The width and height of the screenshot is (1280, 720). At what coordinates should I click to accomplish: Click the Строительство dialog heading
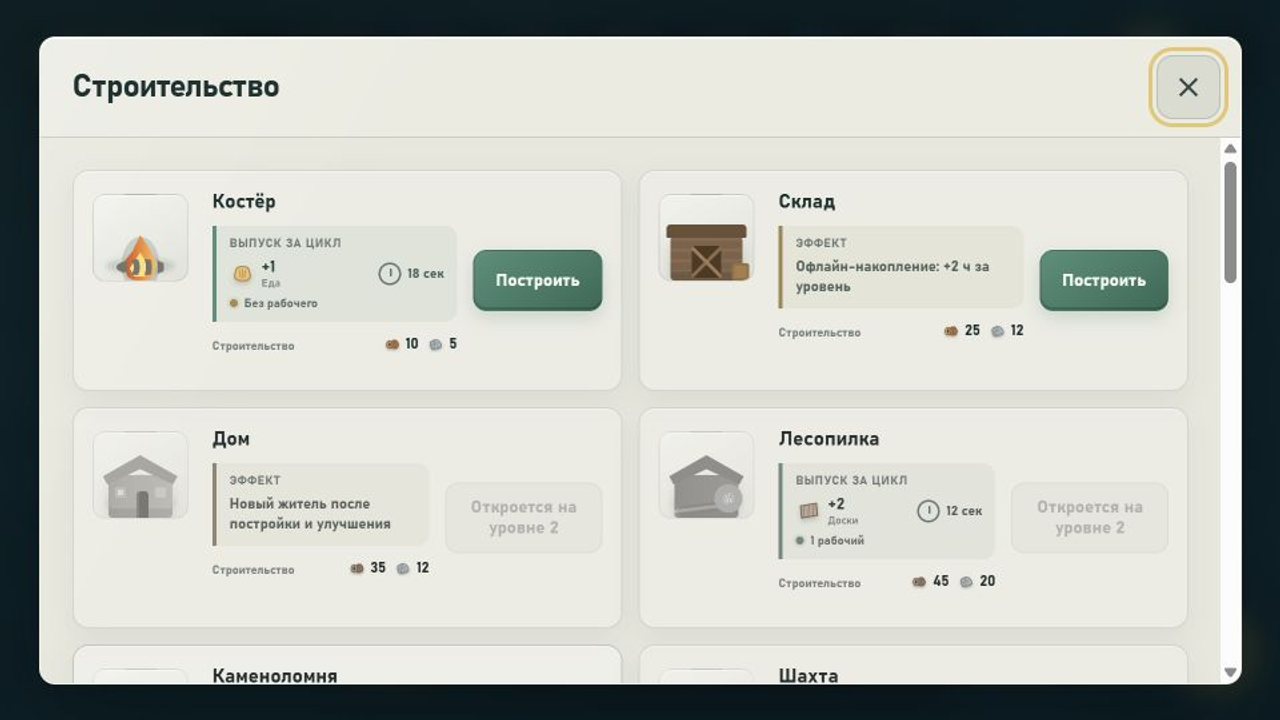[x=176, y=87]
